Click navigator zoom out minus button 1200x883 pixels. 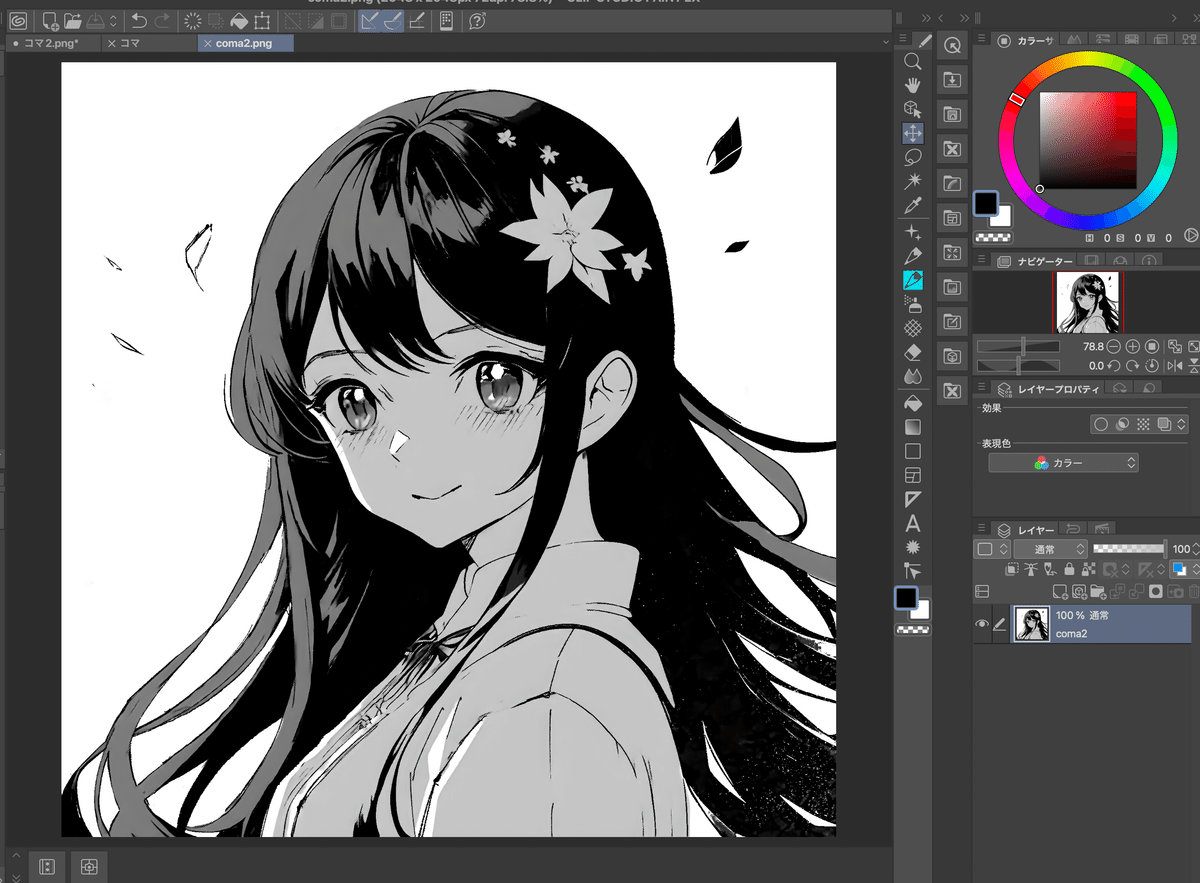pos(1114,346)
